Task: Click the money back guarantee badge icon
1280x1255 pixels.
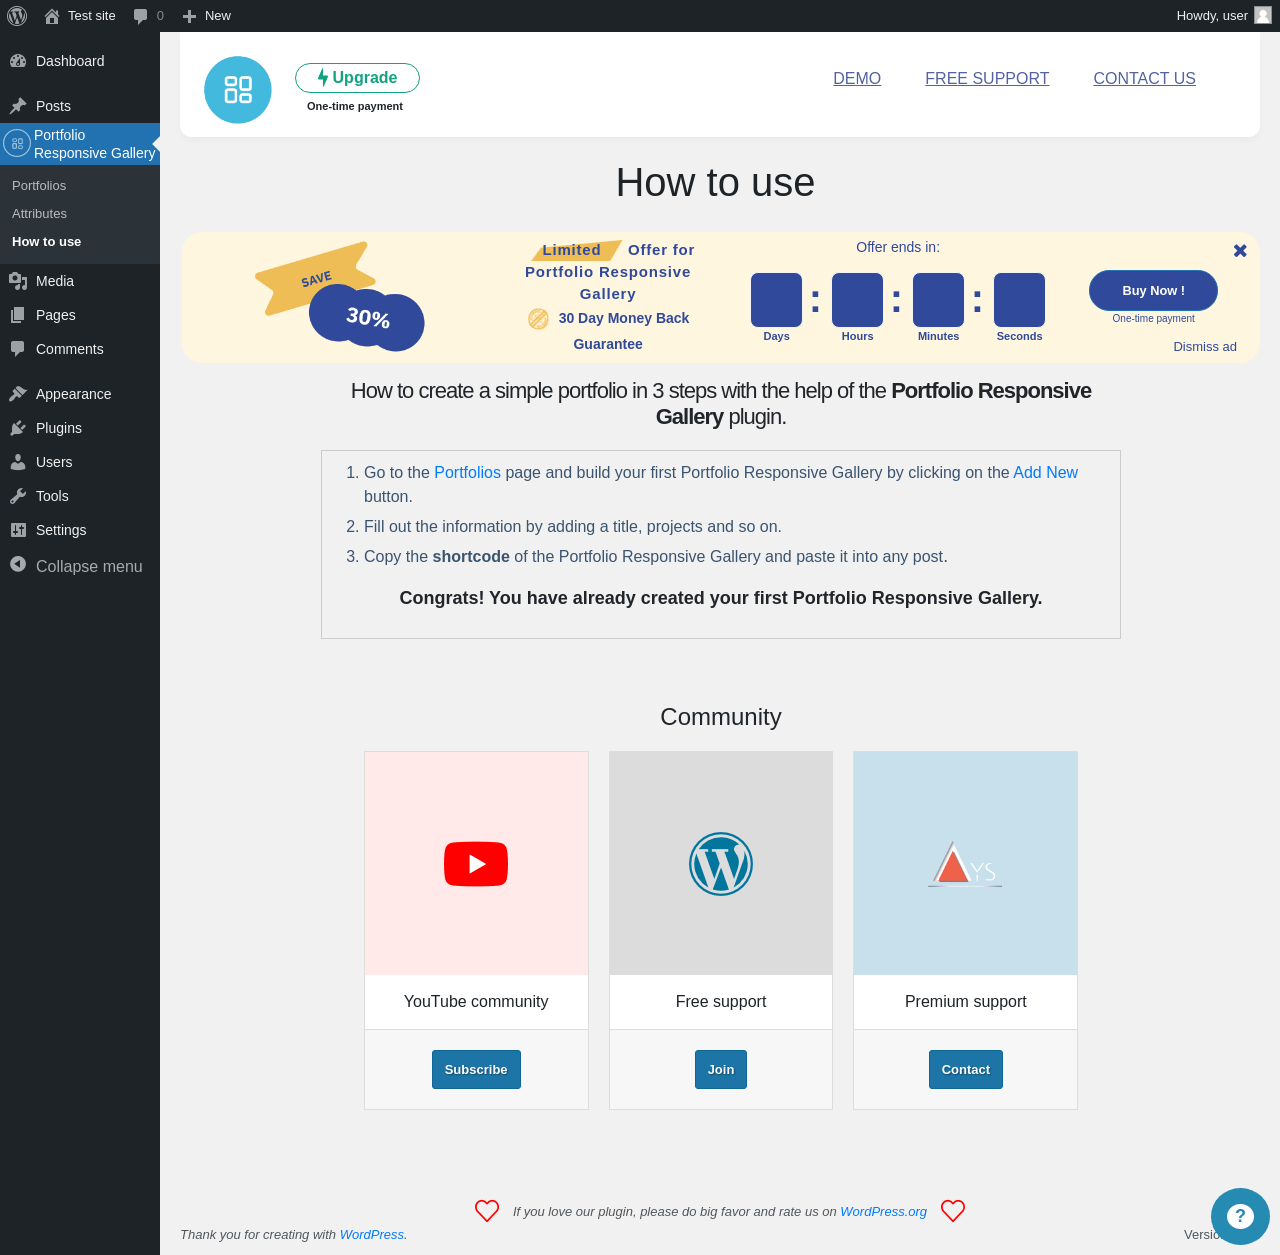Action: pyautogui.click(x=538, y=319)
